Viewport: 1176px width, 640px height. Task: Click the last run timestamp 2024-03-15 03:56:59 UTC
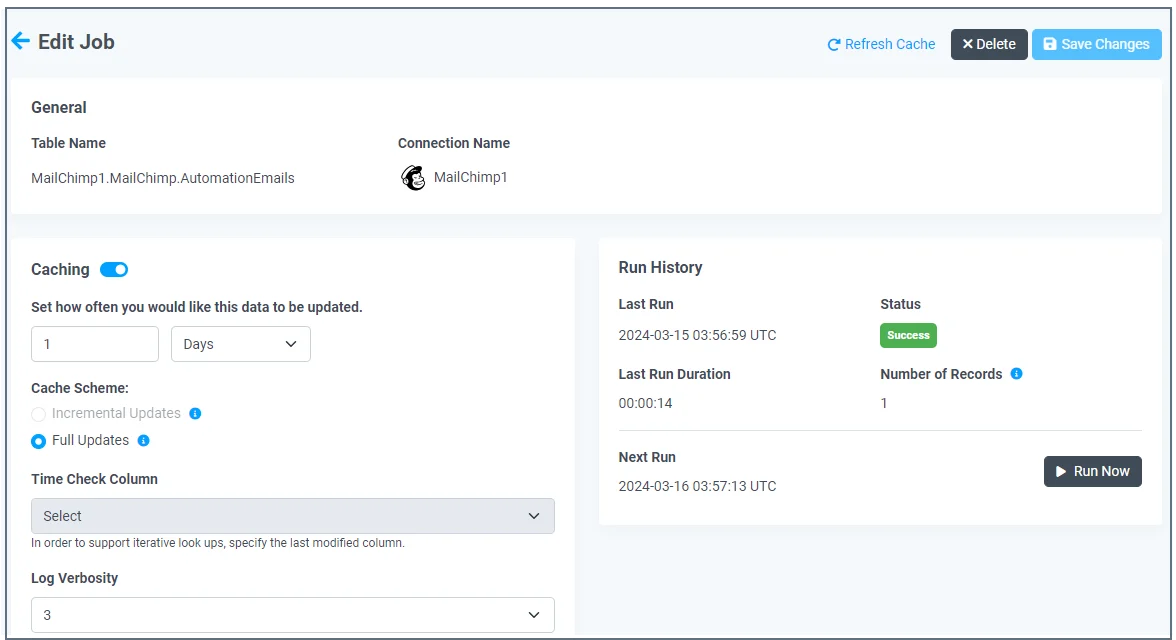click(697, 335)
